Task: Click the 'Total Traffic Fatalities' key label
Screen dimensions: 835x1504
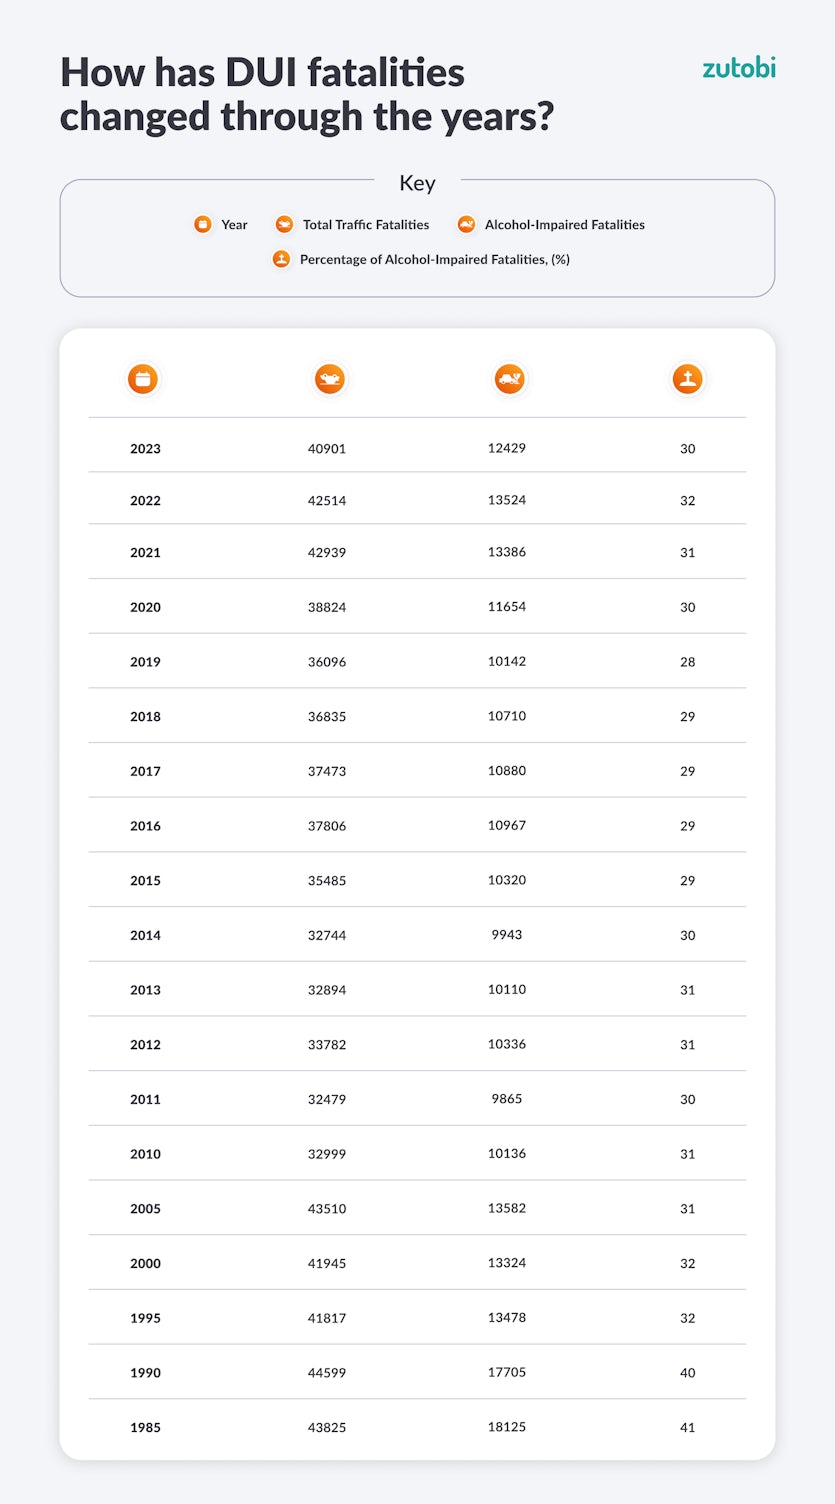Action: (366, 225)
